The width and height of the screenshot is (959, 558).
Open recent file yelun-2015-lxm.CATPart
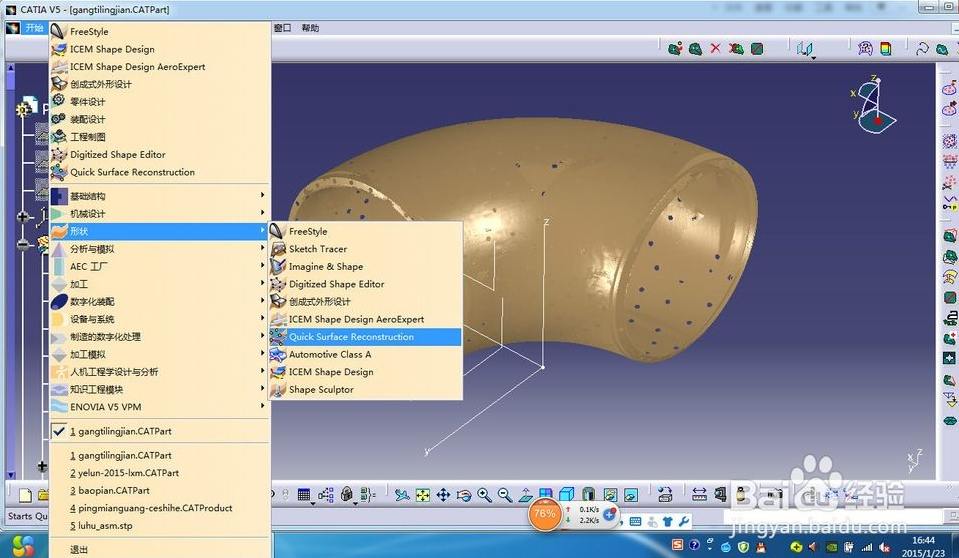point(124,473)
